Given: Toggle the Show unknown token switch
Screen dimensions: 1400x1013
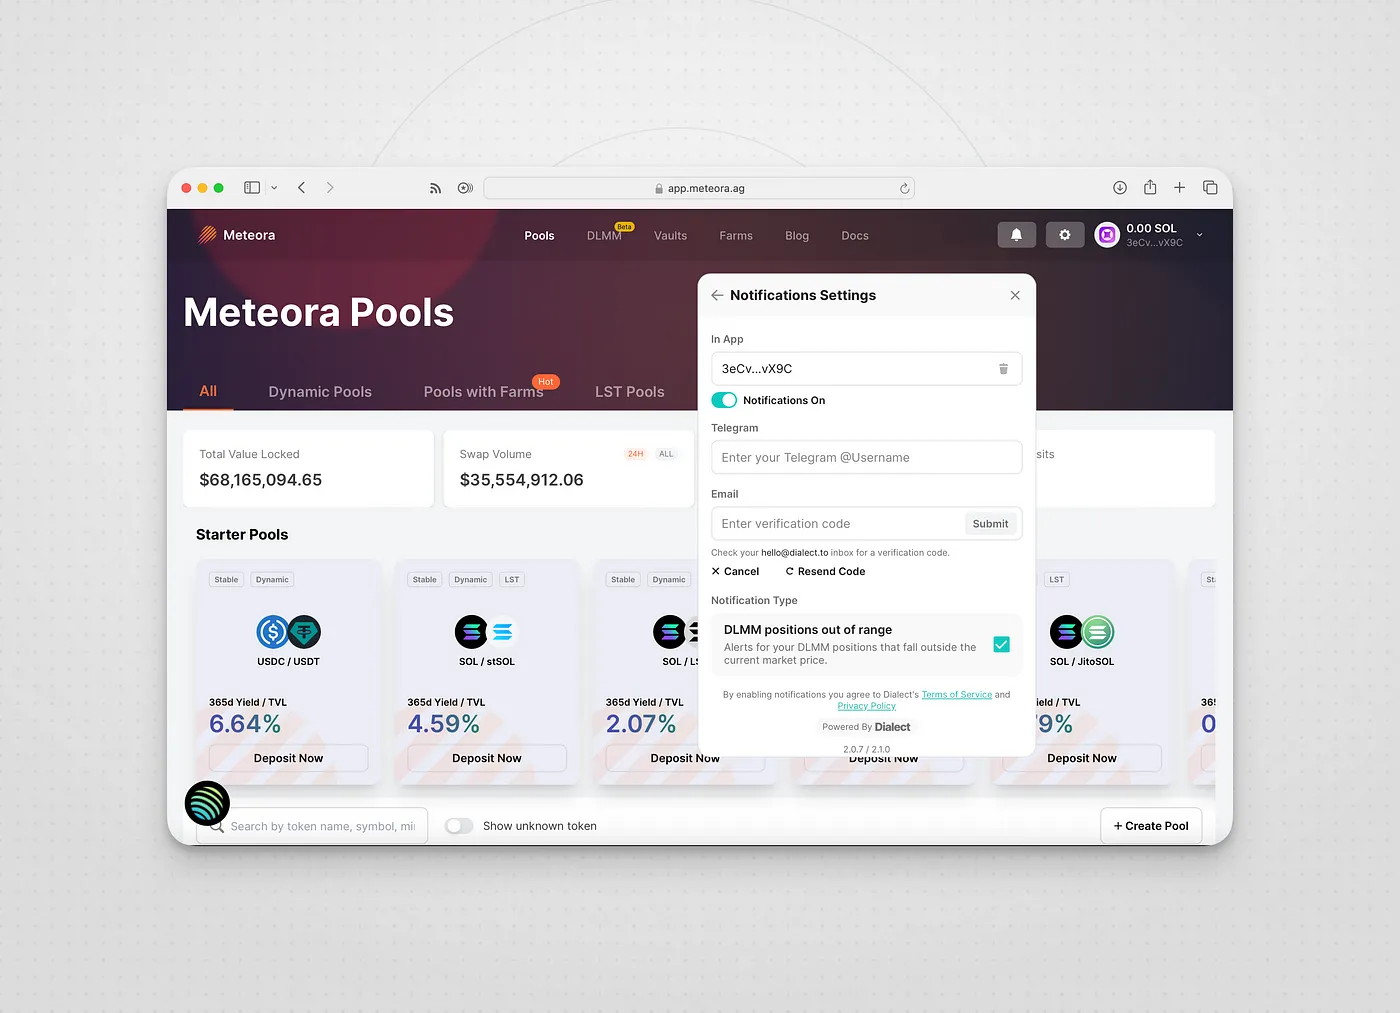Looking at the screenshot, I should tap(459, 826).
